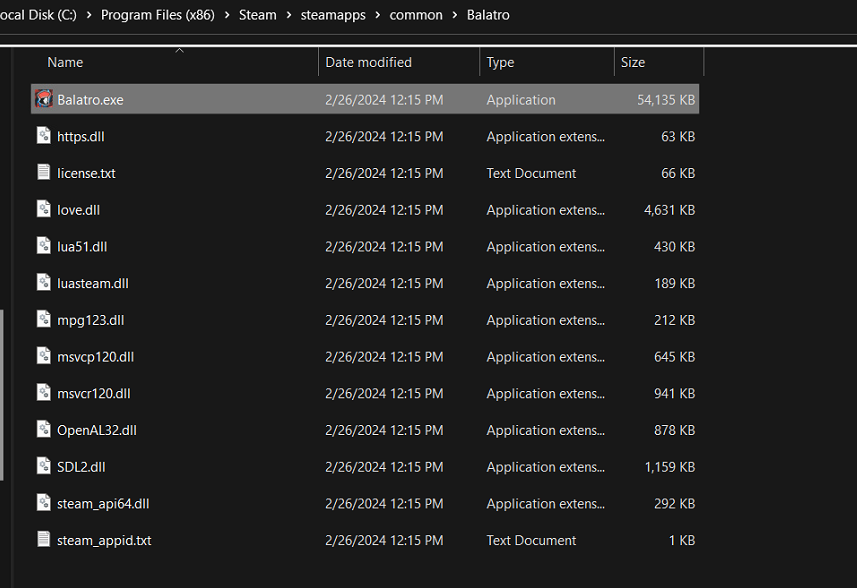
Task: Go to the steamapps folder breadcrumb
Action: click(333, 15)
